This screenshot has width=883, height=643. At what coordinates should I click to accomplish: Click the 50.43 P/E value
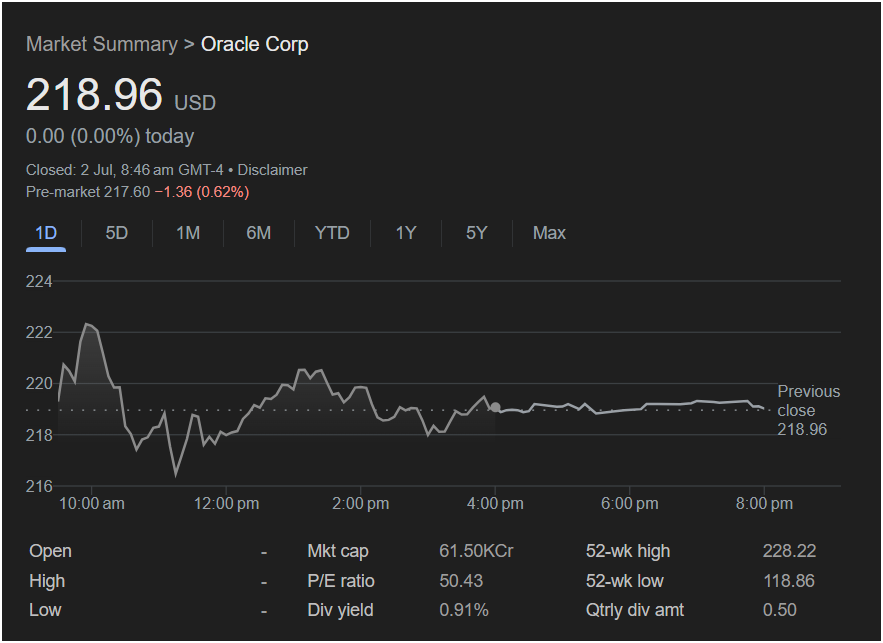pos(461,581)
